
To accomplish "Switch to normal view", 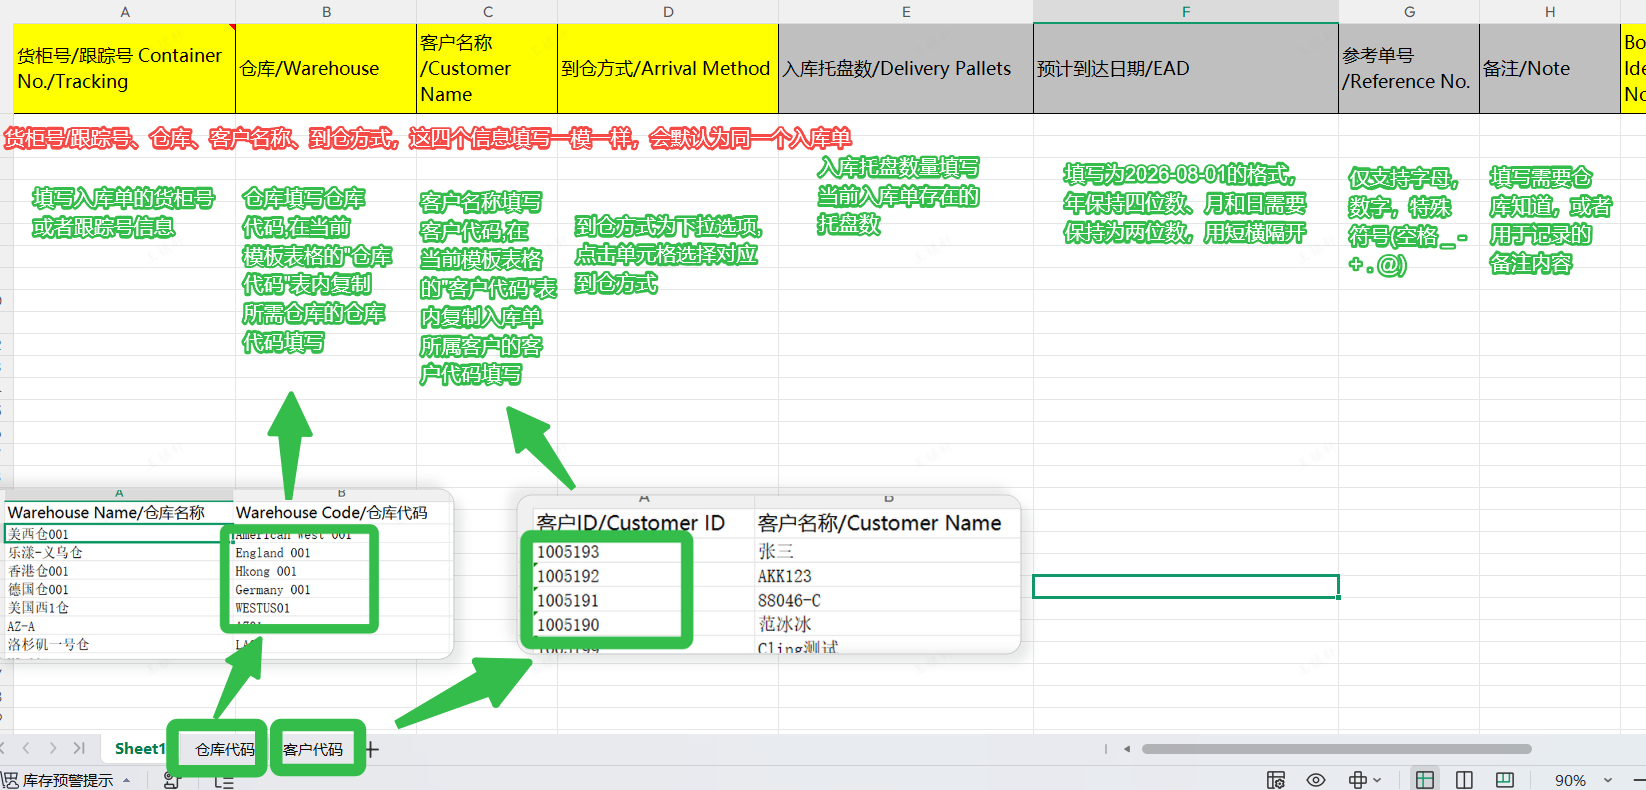I will pos(1425,780).
